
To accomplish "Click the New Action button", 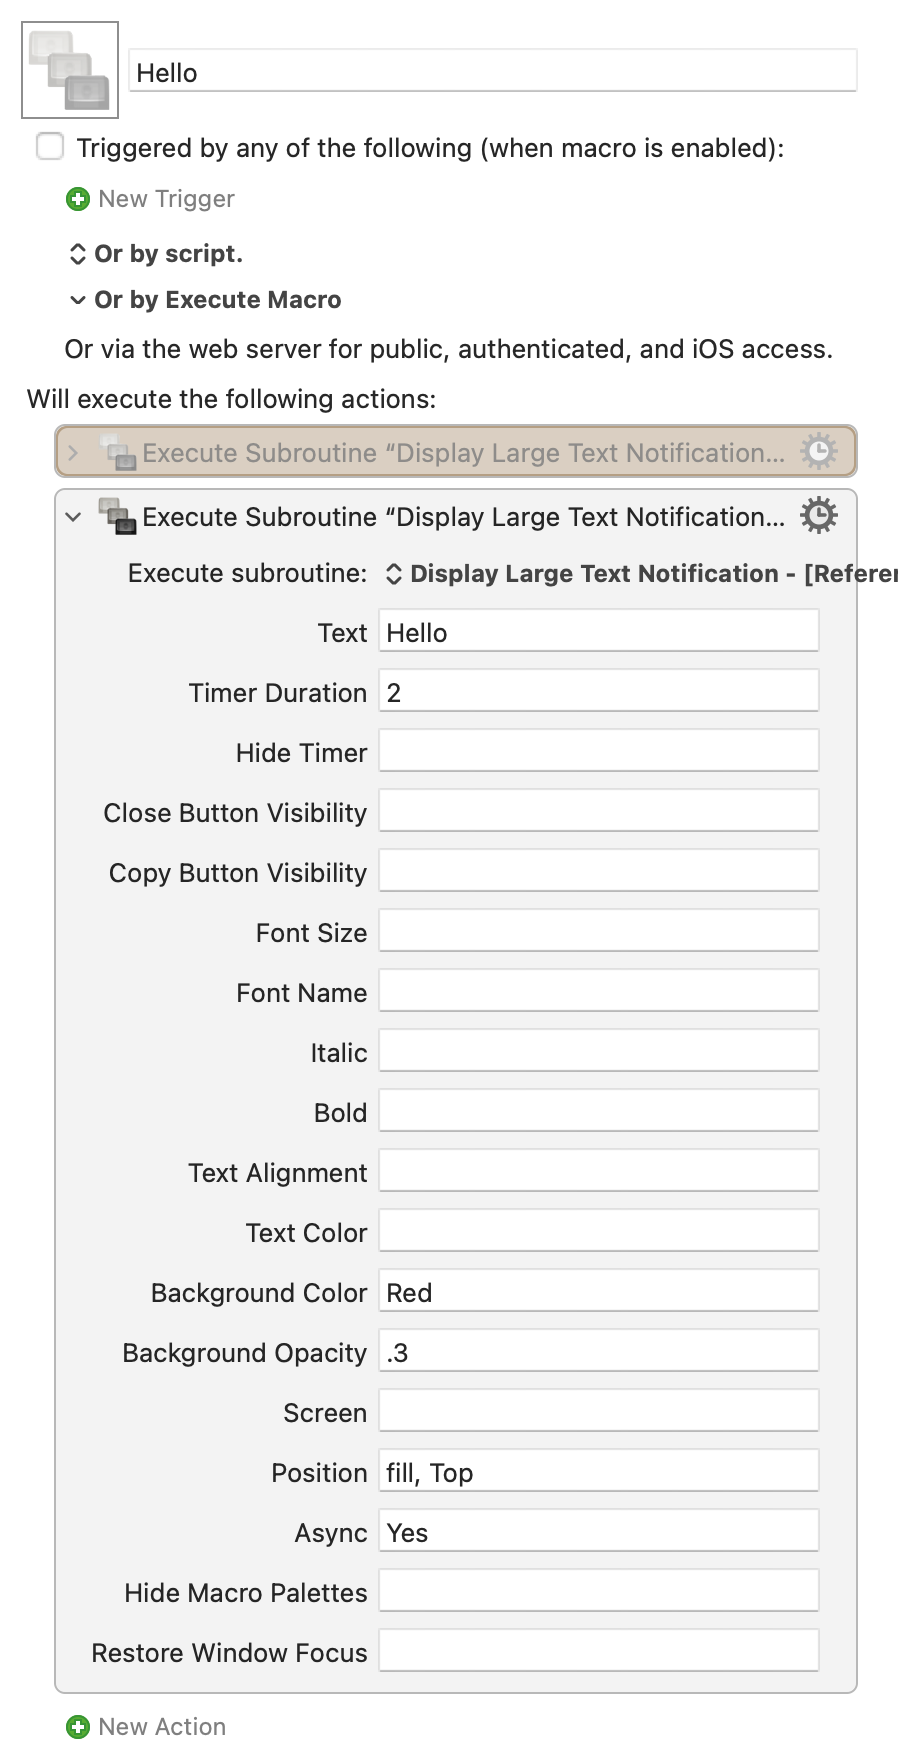I will 146,1727.
